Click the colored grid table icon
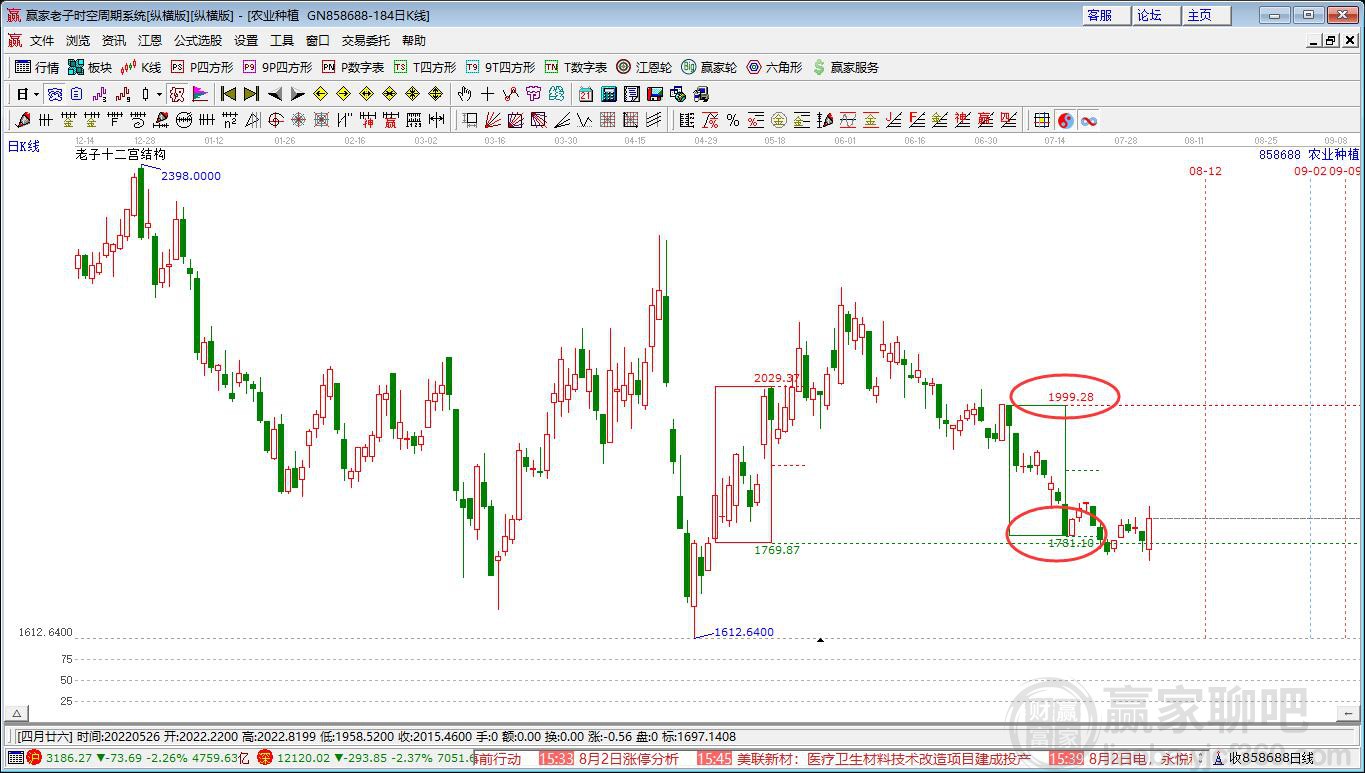The width and height of the screenshot is (1365, 773). tap(1042, 120)
